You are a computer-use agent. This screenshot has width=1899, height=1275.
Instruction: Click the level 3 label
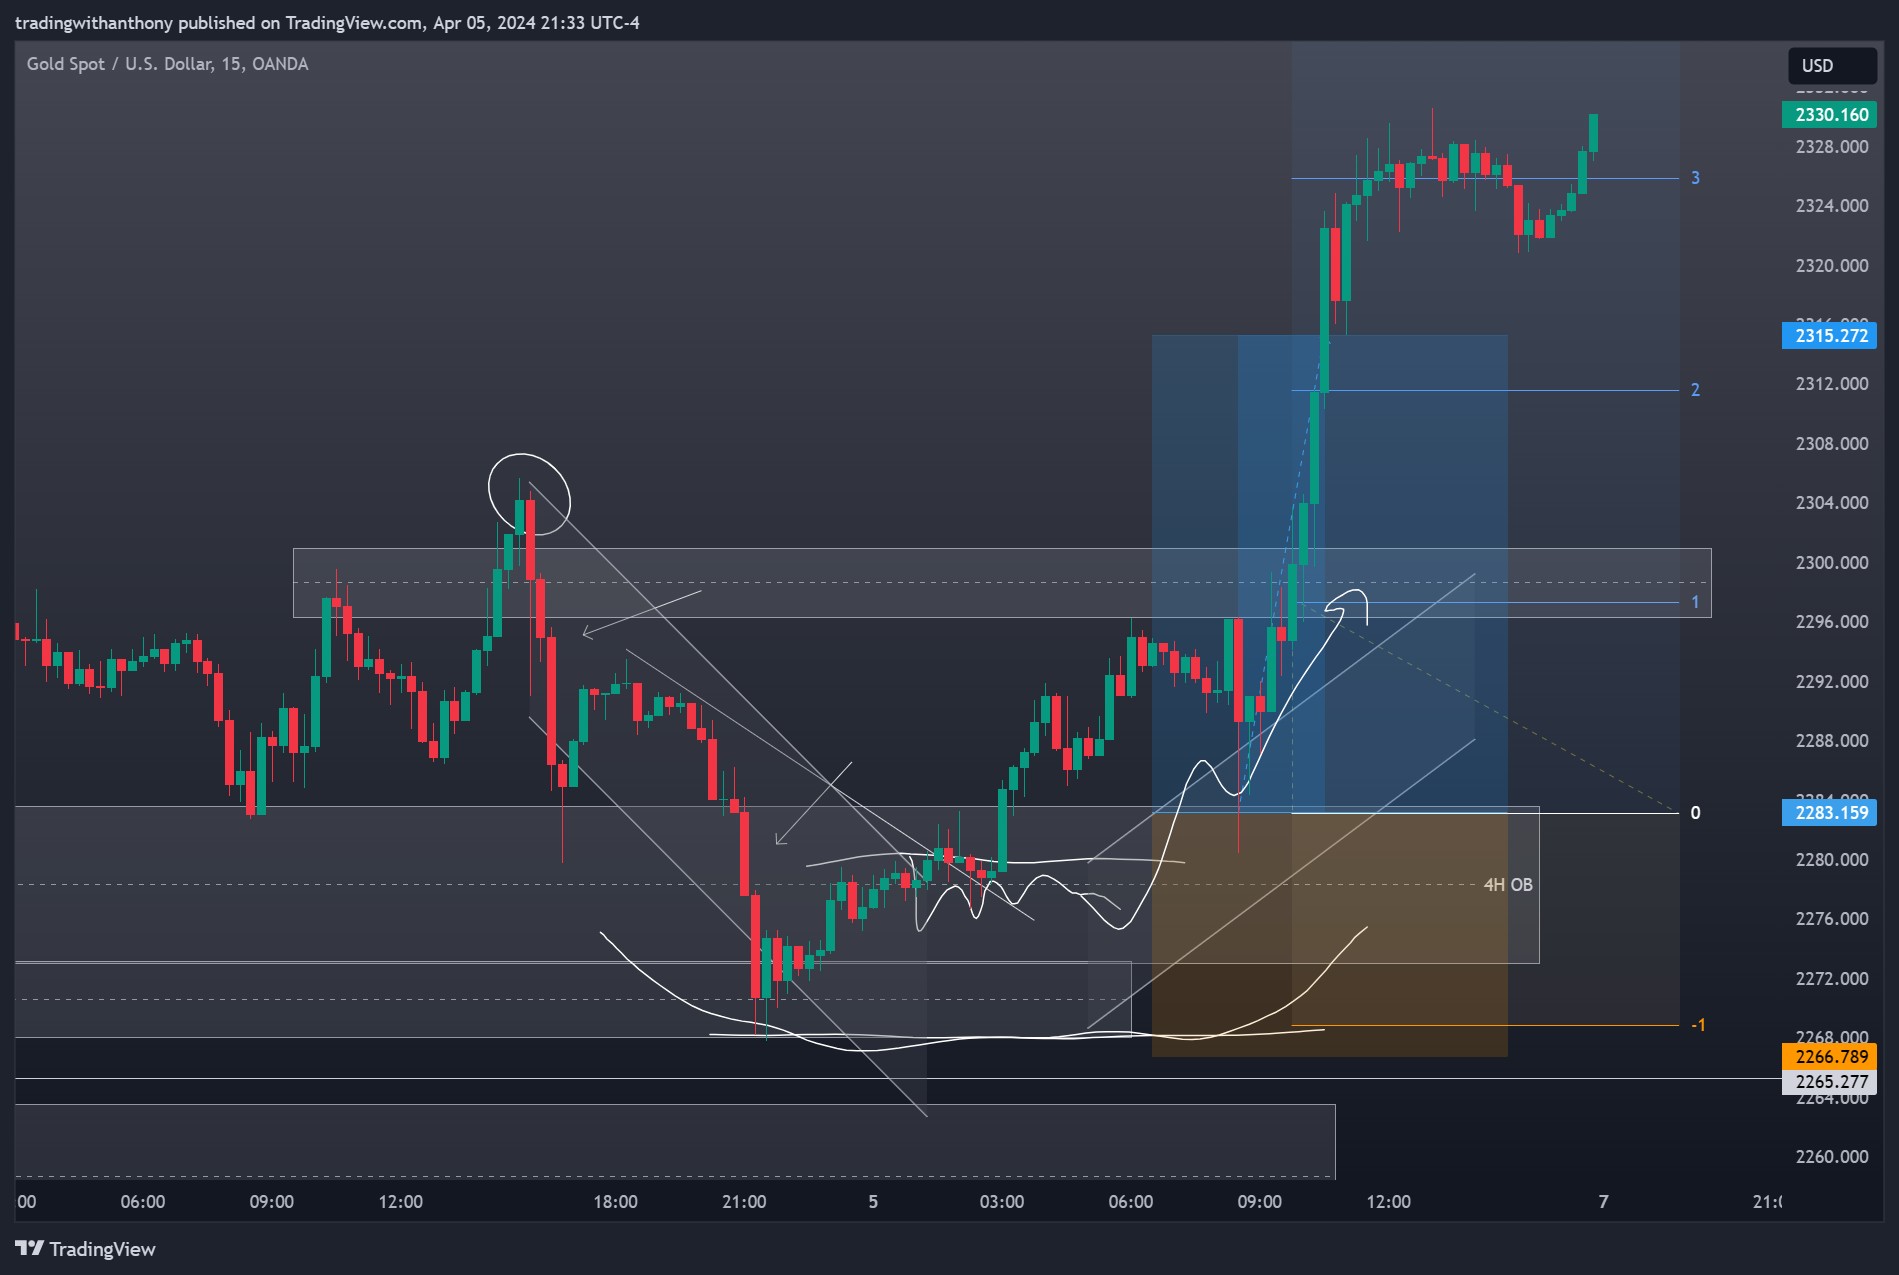(x=1695, y=178)
